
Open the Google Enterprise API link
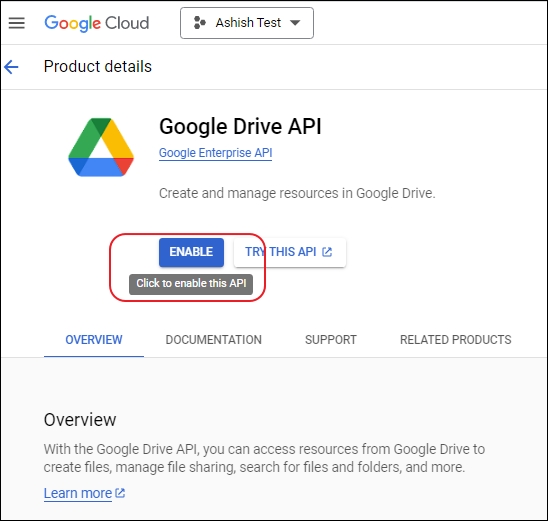(x=215, y=153)
